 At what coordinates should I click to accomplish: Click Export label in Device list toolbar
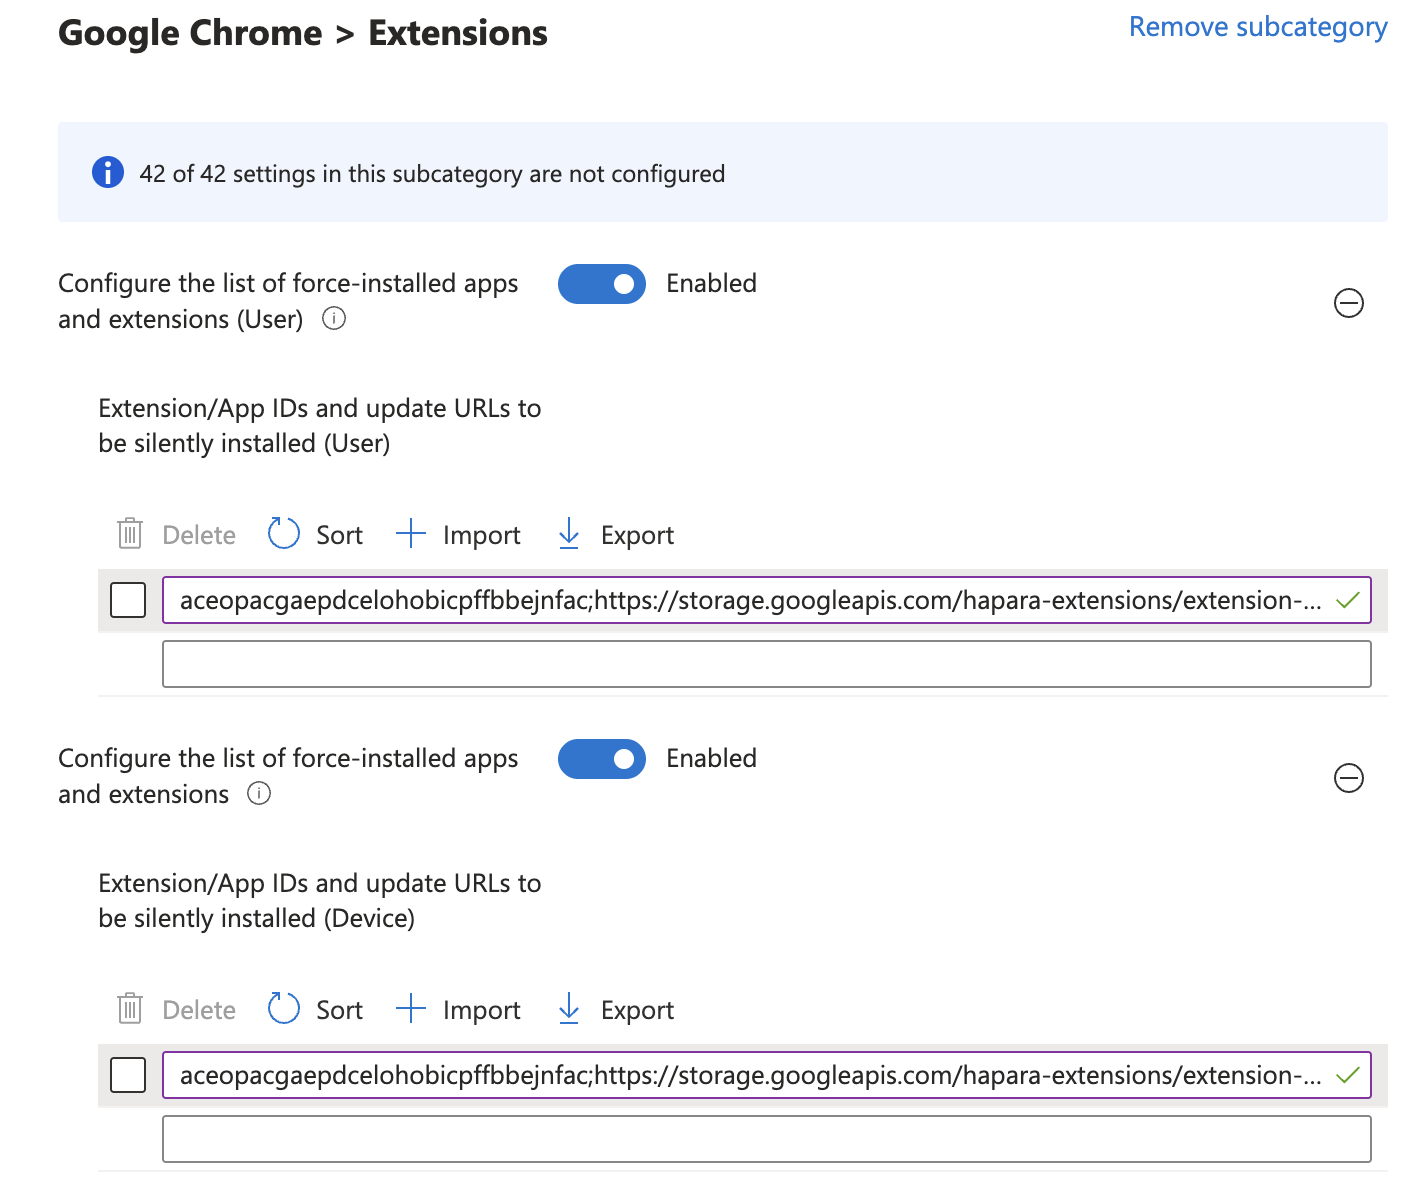click(x=637, y=1010)
